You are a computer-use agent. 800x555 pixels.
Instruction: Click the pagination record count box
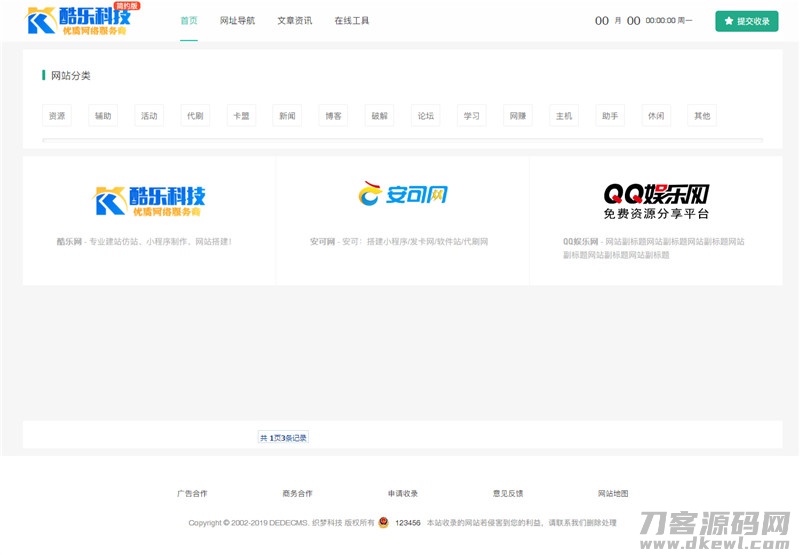click(x=283, y=438)
